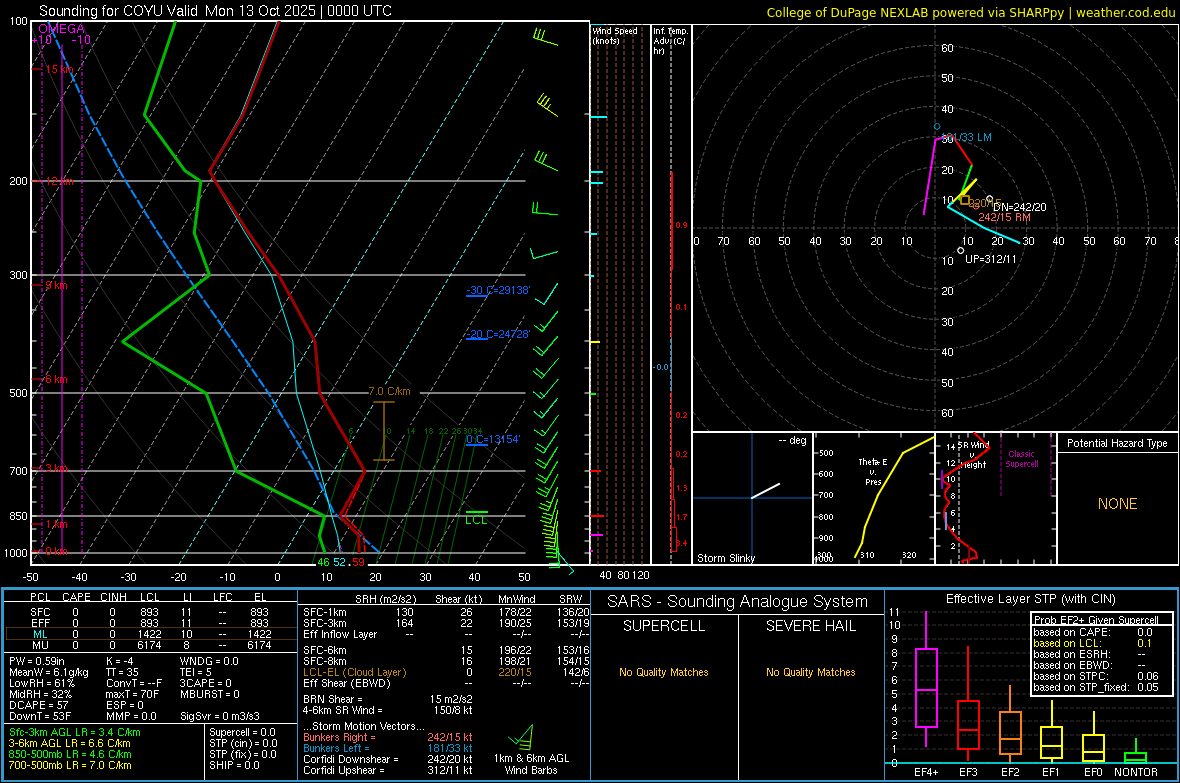The height and width of the screenshot is (783, 1180).
Task: Click the PW = 0.59in value
Action: 37,661
